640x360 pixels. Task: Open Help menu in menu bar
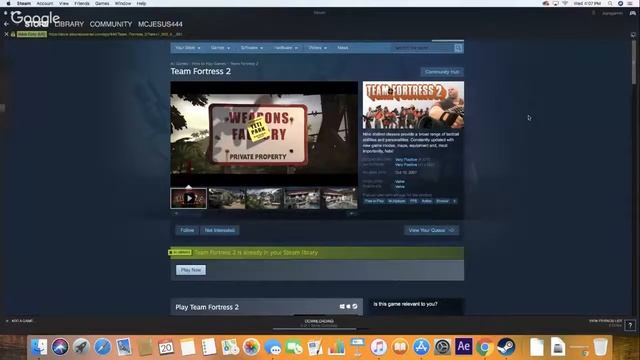[x=142, y=3]
